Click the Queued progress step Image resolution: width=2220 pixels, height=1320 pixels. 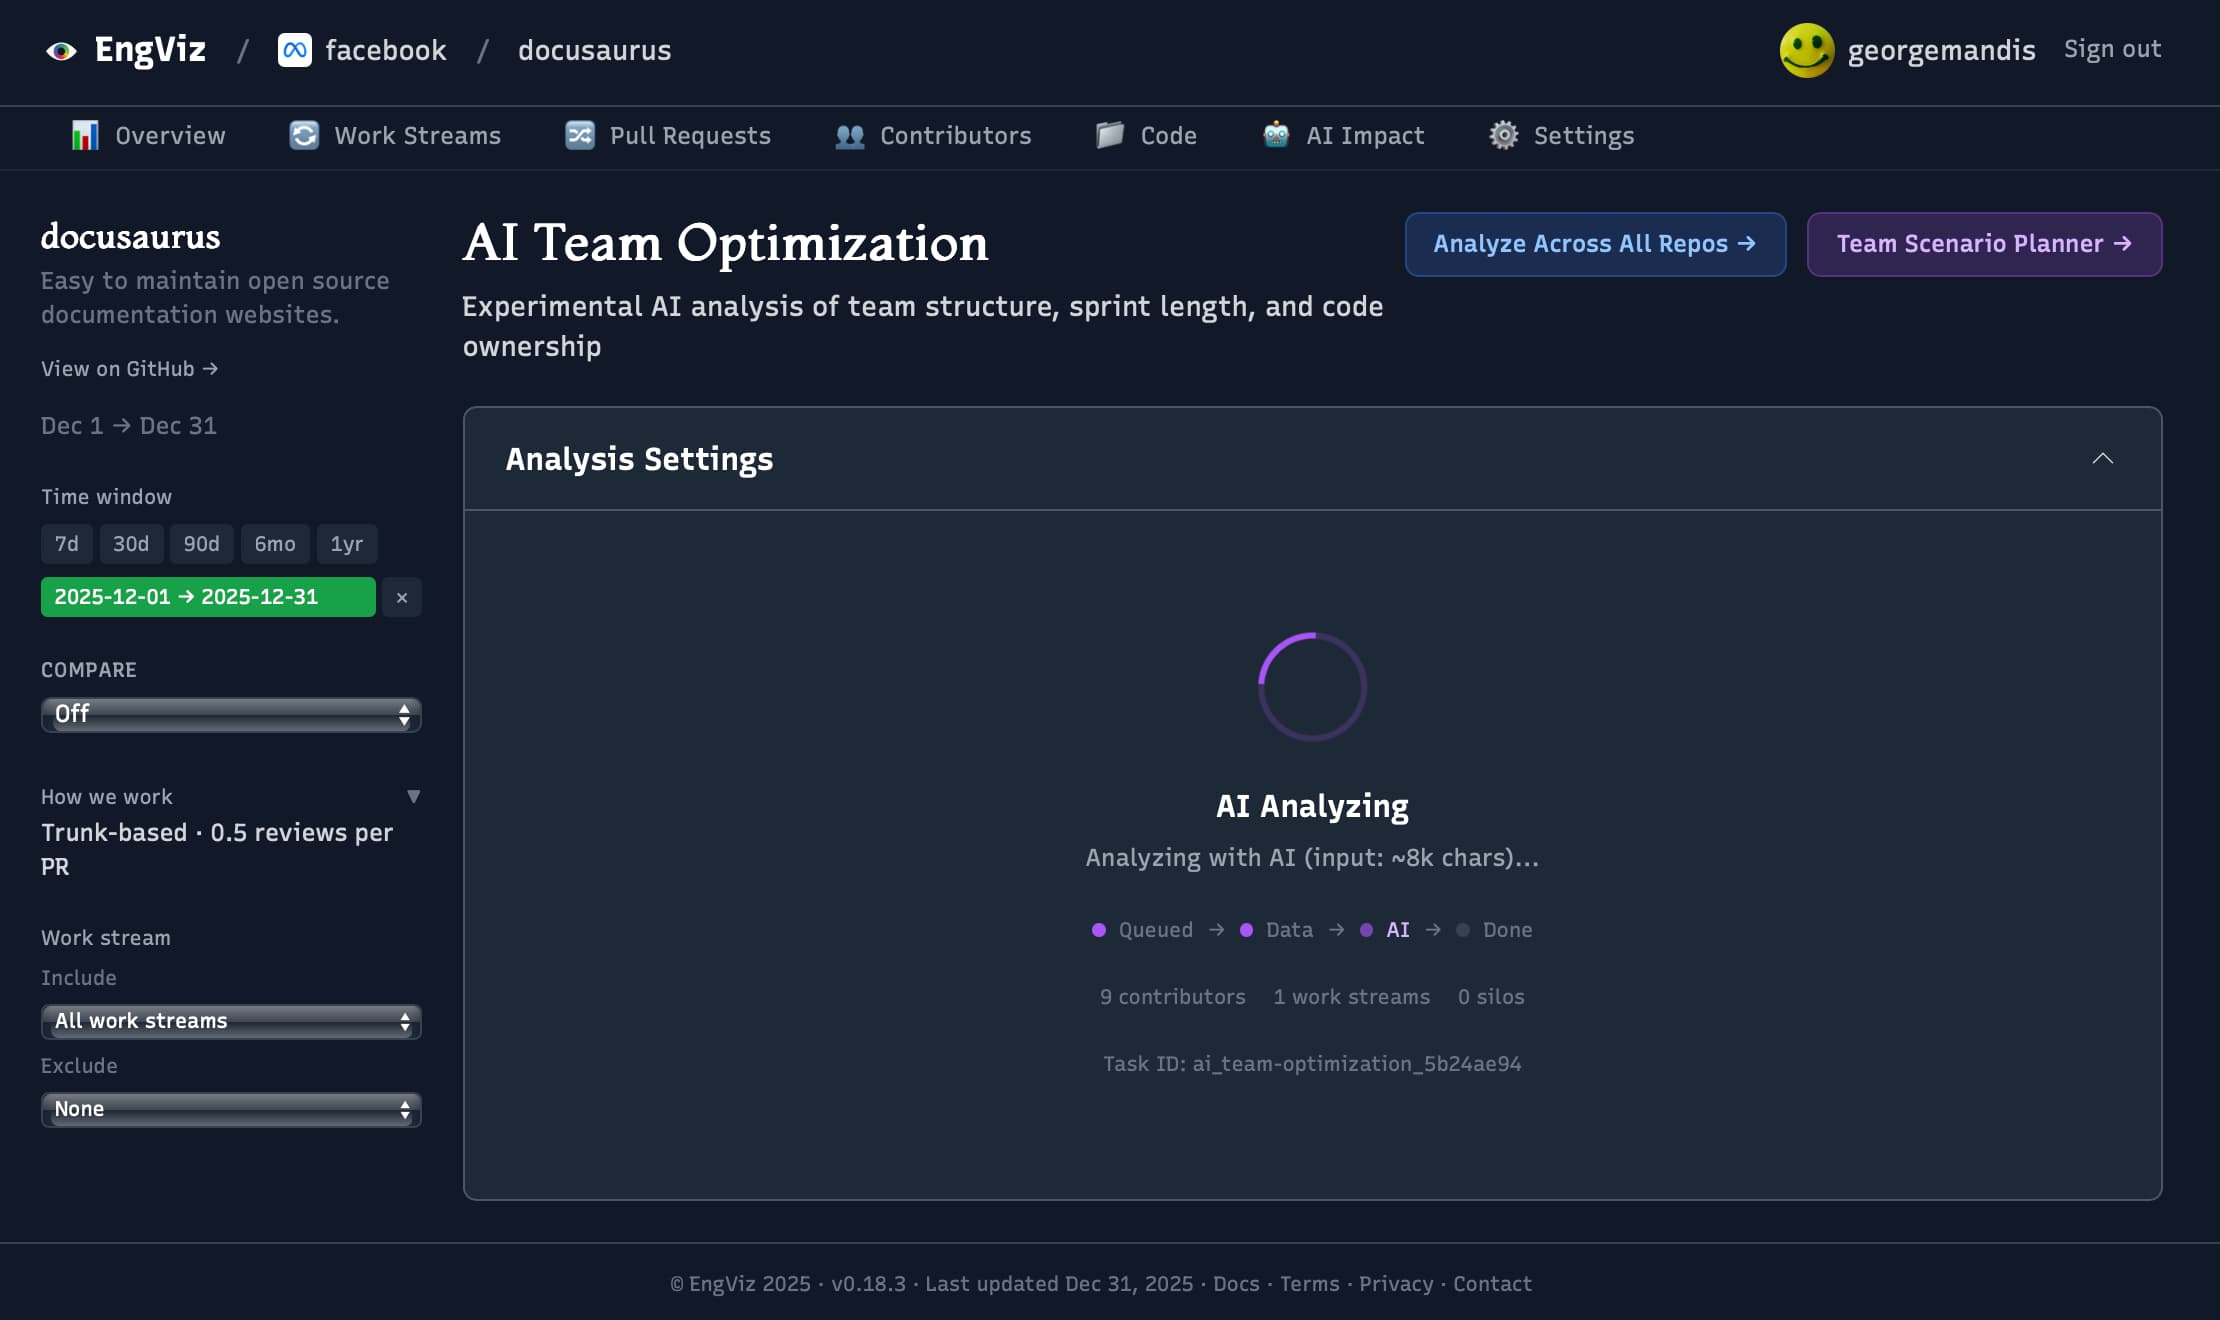pos(1142,930)
